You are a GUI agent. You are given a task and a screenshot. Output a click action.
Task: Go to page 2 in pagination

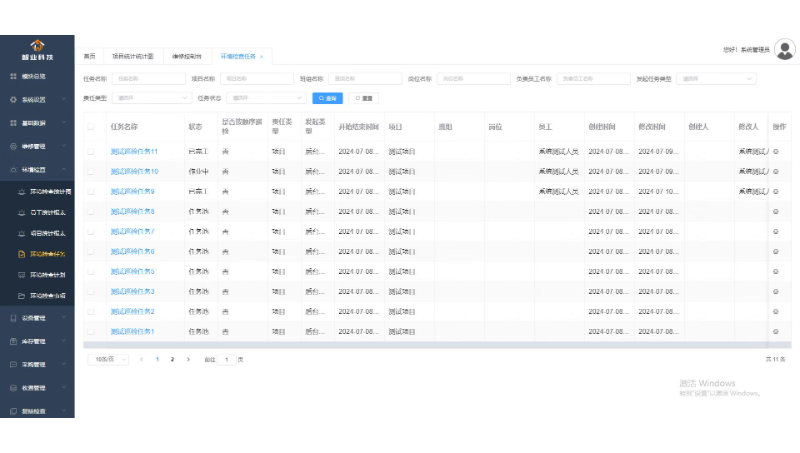172,360
